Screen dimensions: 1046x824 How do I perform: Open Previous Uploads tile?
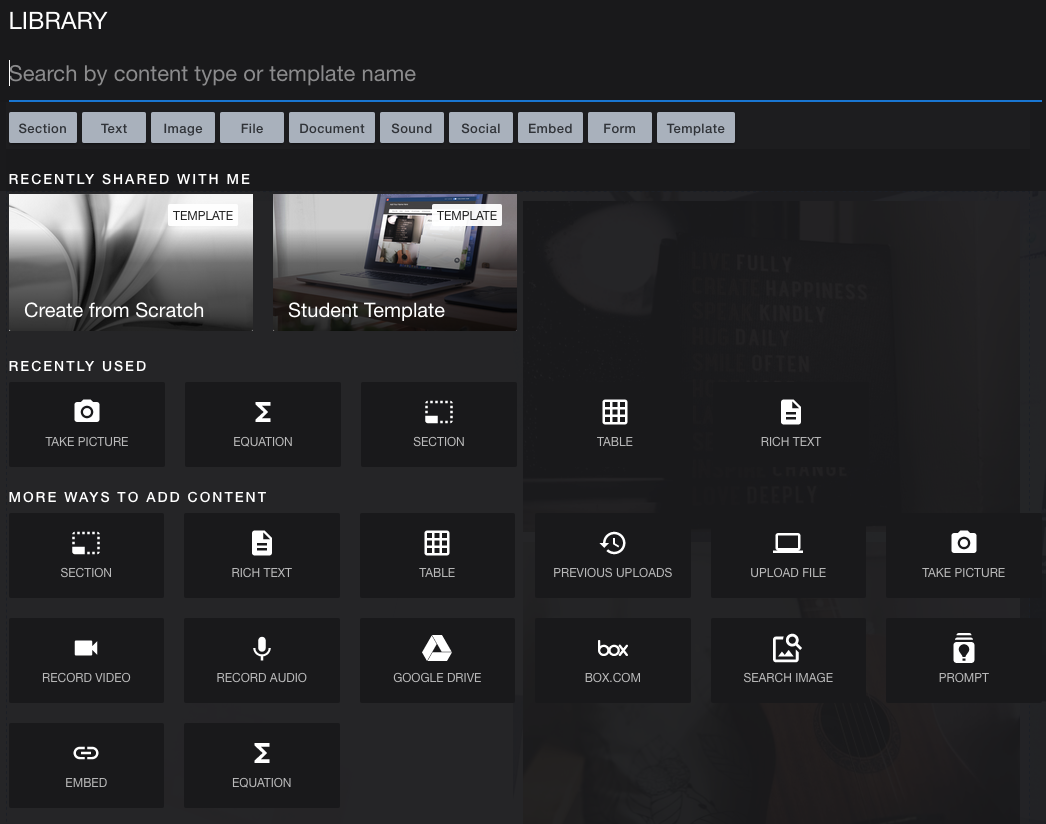(x=612, y=555)
